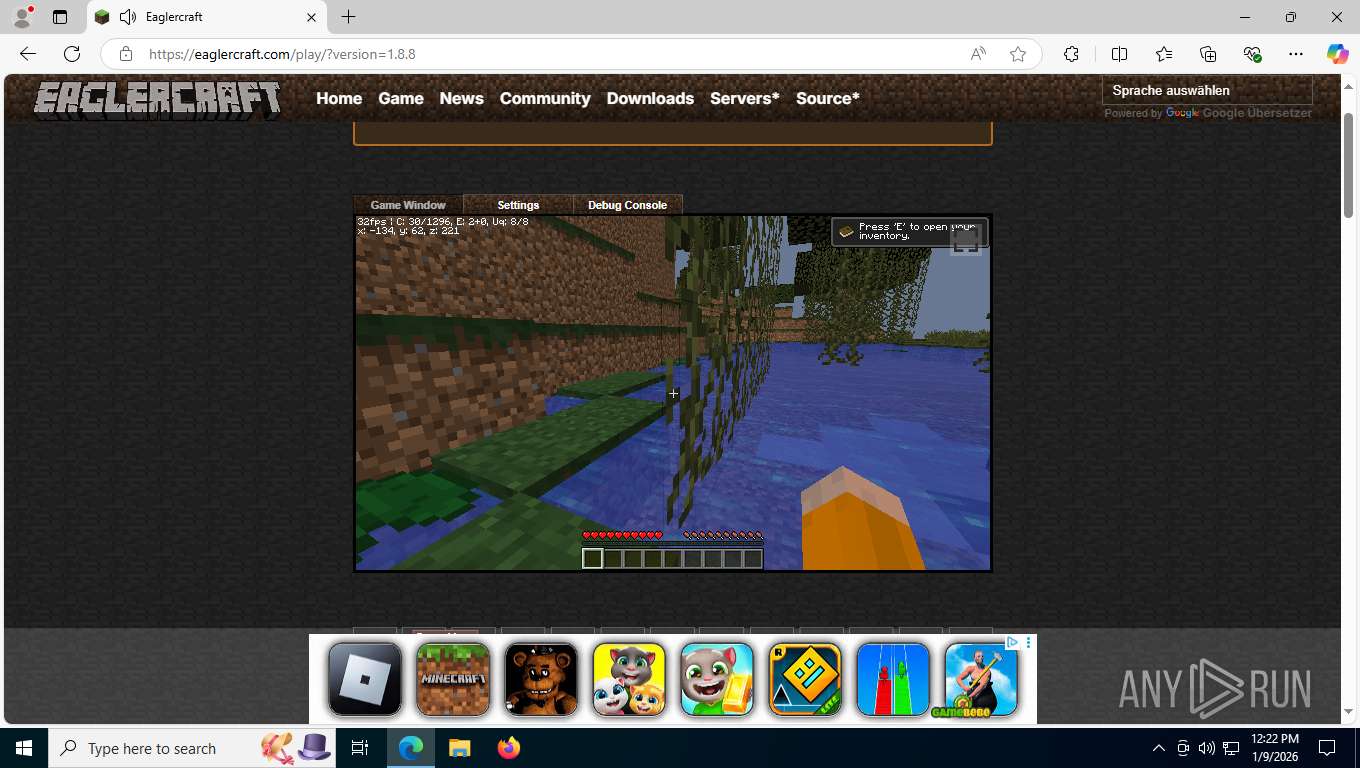Launch the Copilot sidebar
This screenshot has width=1360, height=768.
pos(1338,54)
